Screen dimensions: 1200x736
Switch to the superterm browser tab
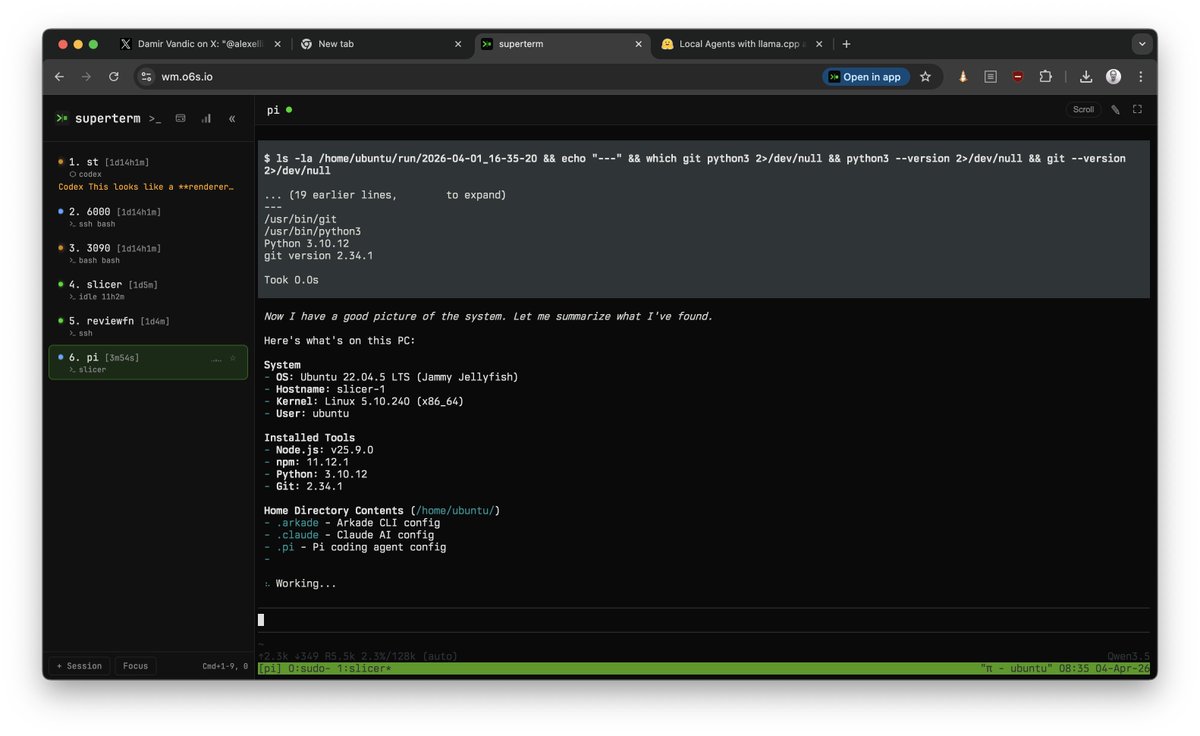click(x=562, y=44)
